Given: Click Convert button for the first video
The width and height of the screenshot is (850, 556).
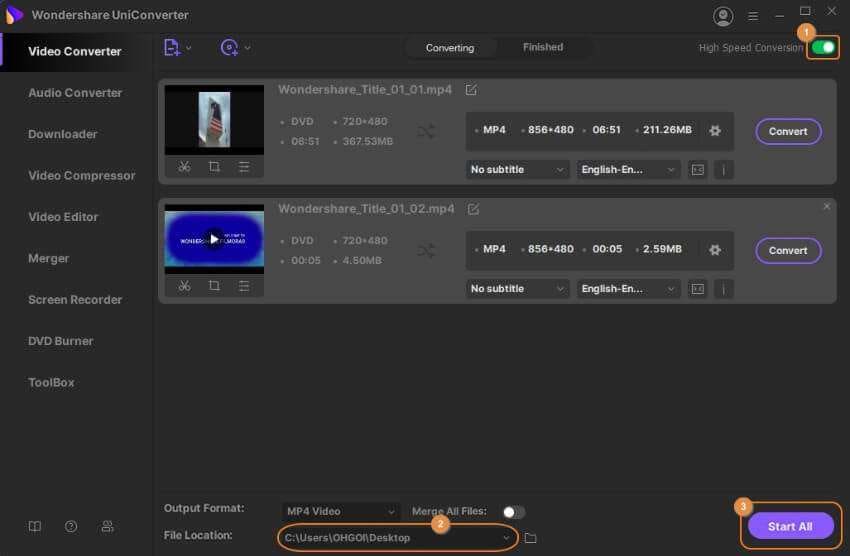Looking at the screenshot, I should click(x=788, y=131).
